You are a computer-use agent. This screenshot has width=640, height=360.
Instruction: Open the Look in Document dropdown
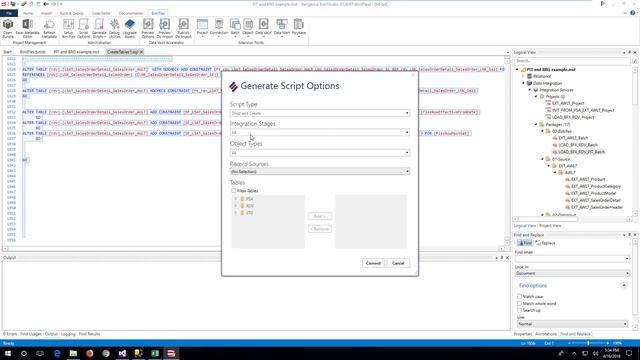pyautogui.click(x=572, y=273)
